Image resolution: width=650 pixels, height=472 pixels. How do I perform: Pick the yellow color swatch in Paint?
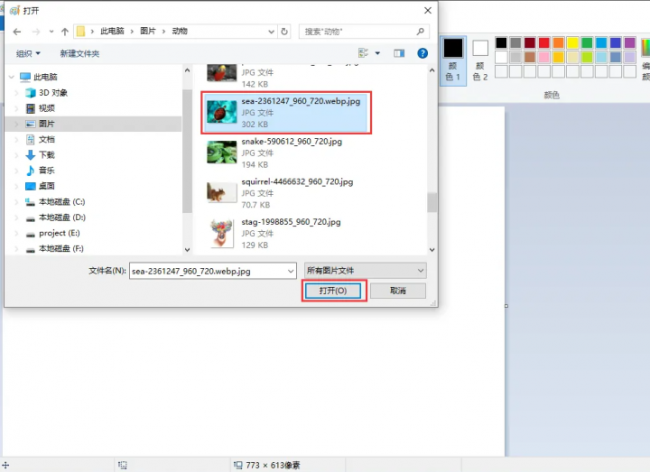point(572,43)
